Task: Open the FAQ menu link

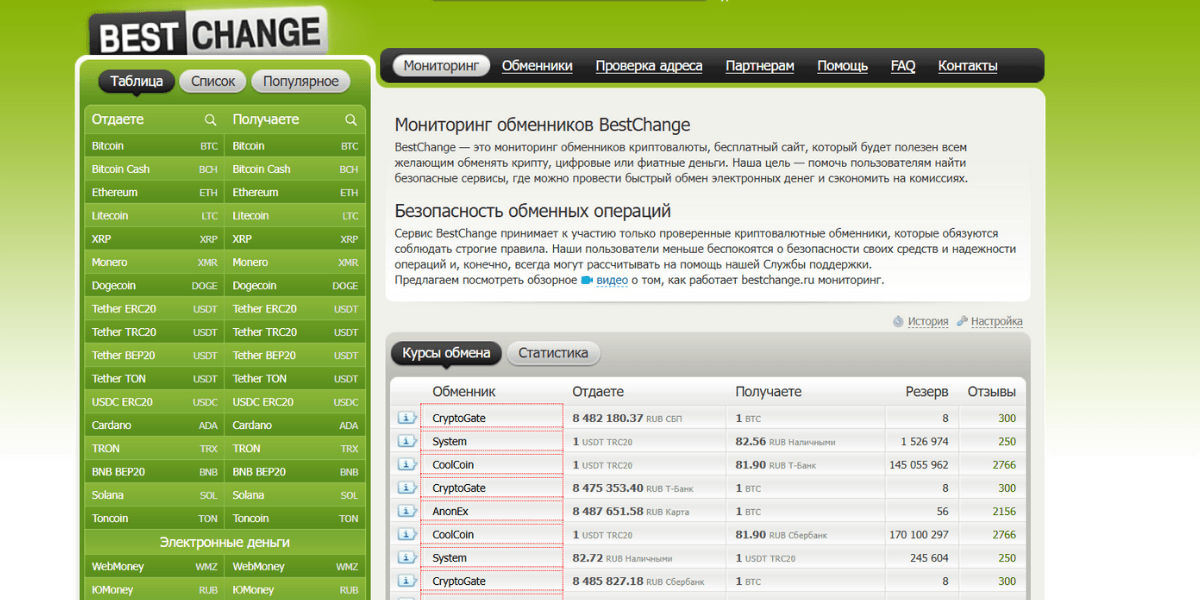Action: tap(903, 66)
